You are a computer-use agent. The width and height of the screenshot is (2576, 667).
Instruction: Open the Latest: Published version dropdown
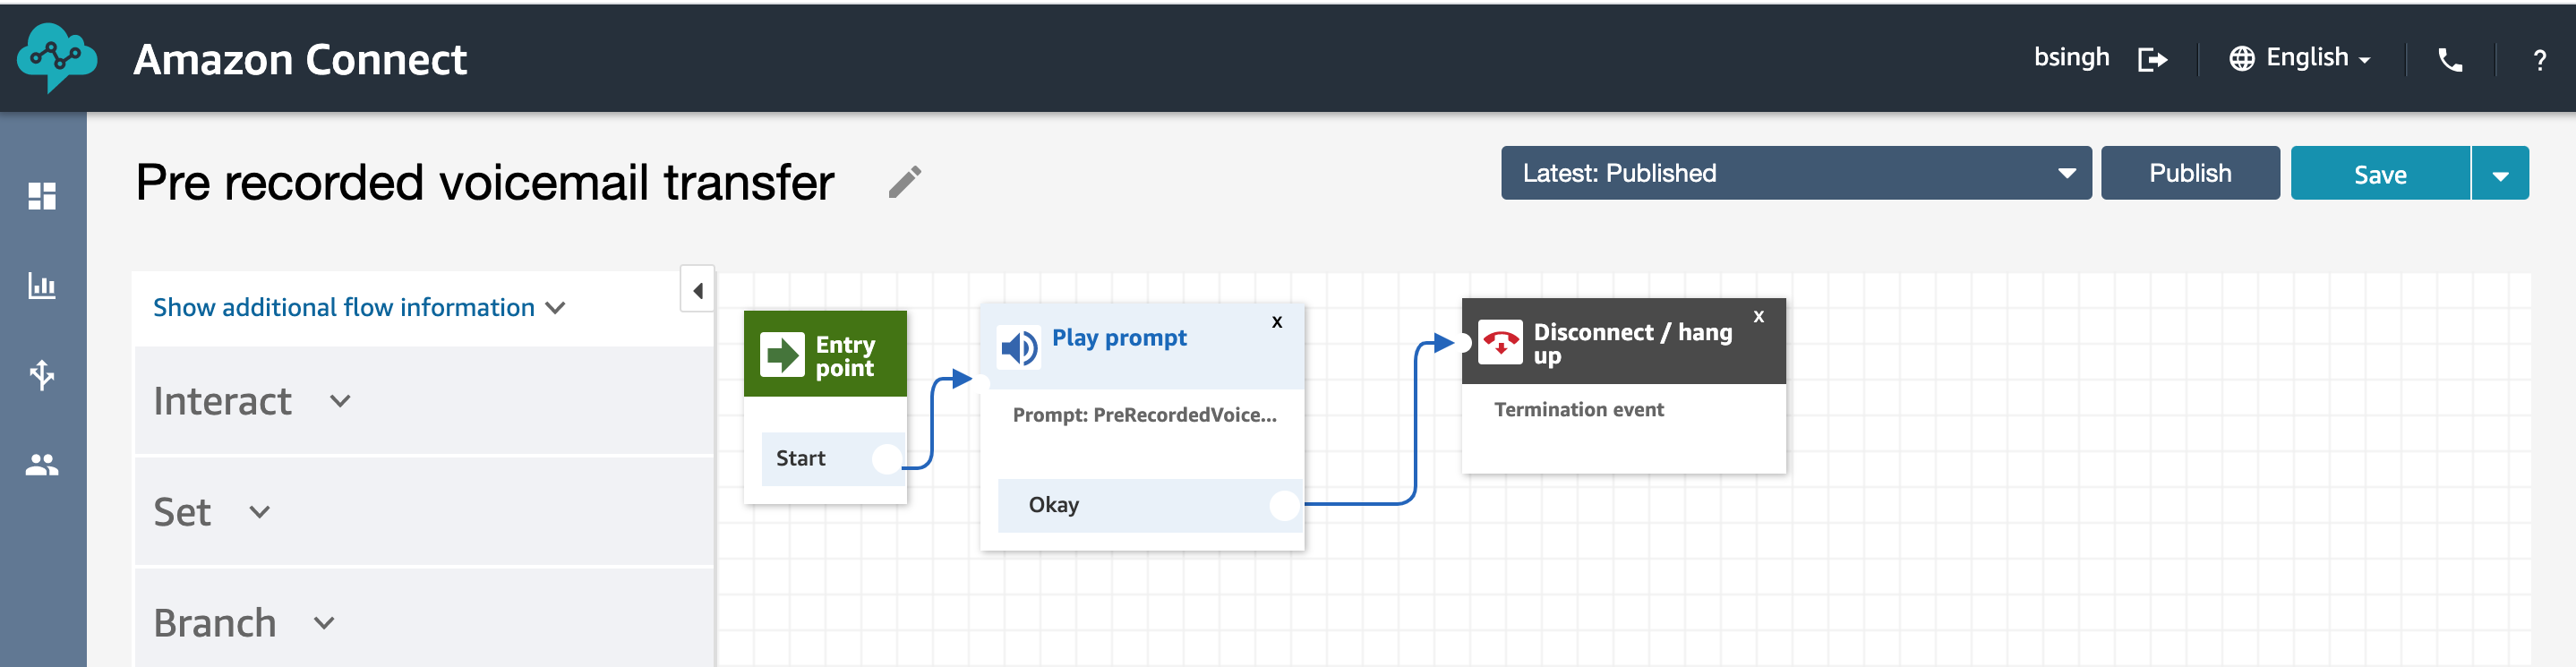coord(1795,173)
